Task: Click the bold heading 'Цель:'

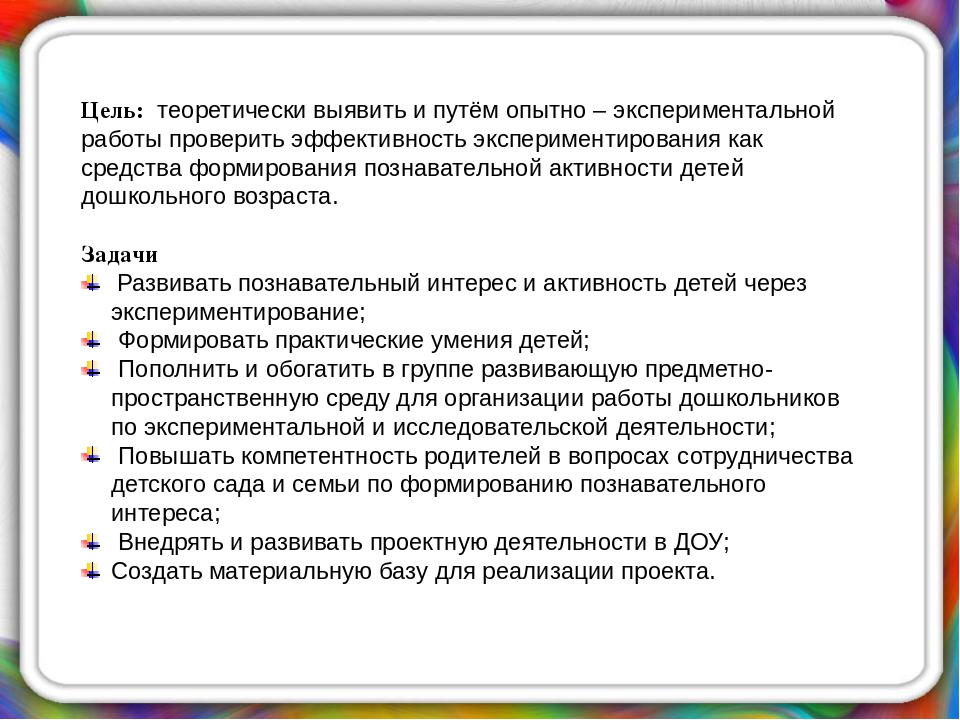Action: pos(113,111)
